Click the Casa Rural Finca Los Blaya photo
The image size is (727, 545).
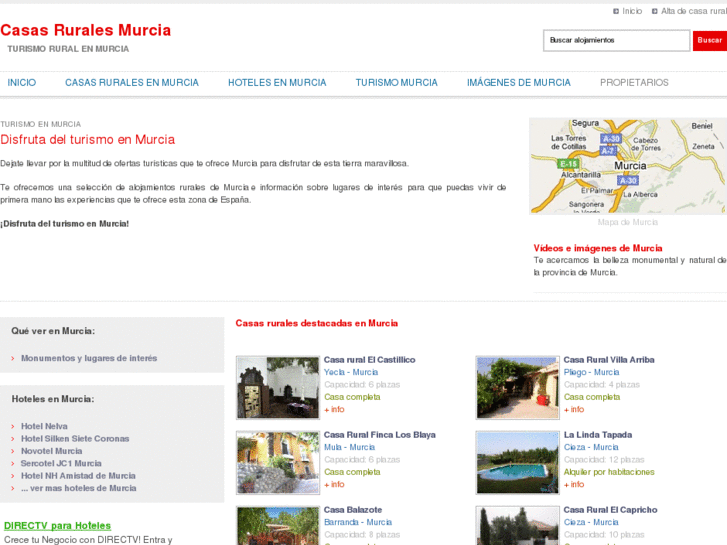coord(278,462)
